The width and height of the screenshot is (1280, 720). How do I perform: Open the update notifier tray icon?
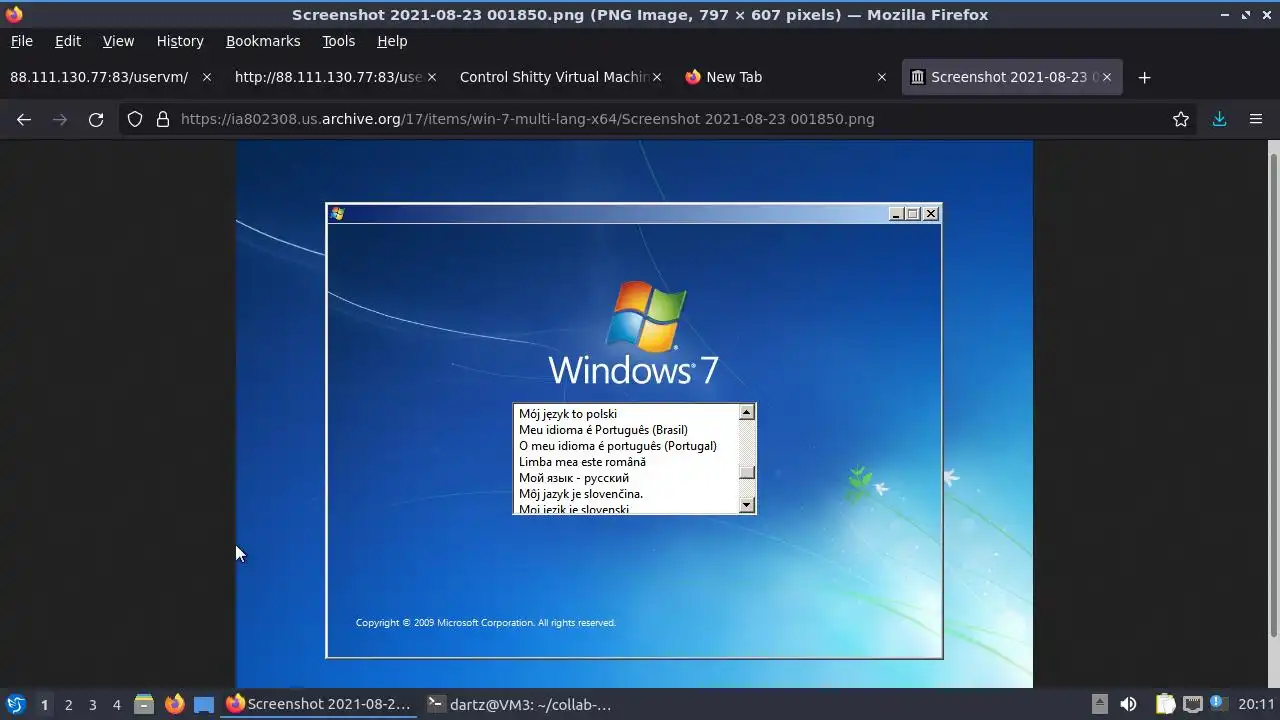coord(1218,703)
